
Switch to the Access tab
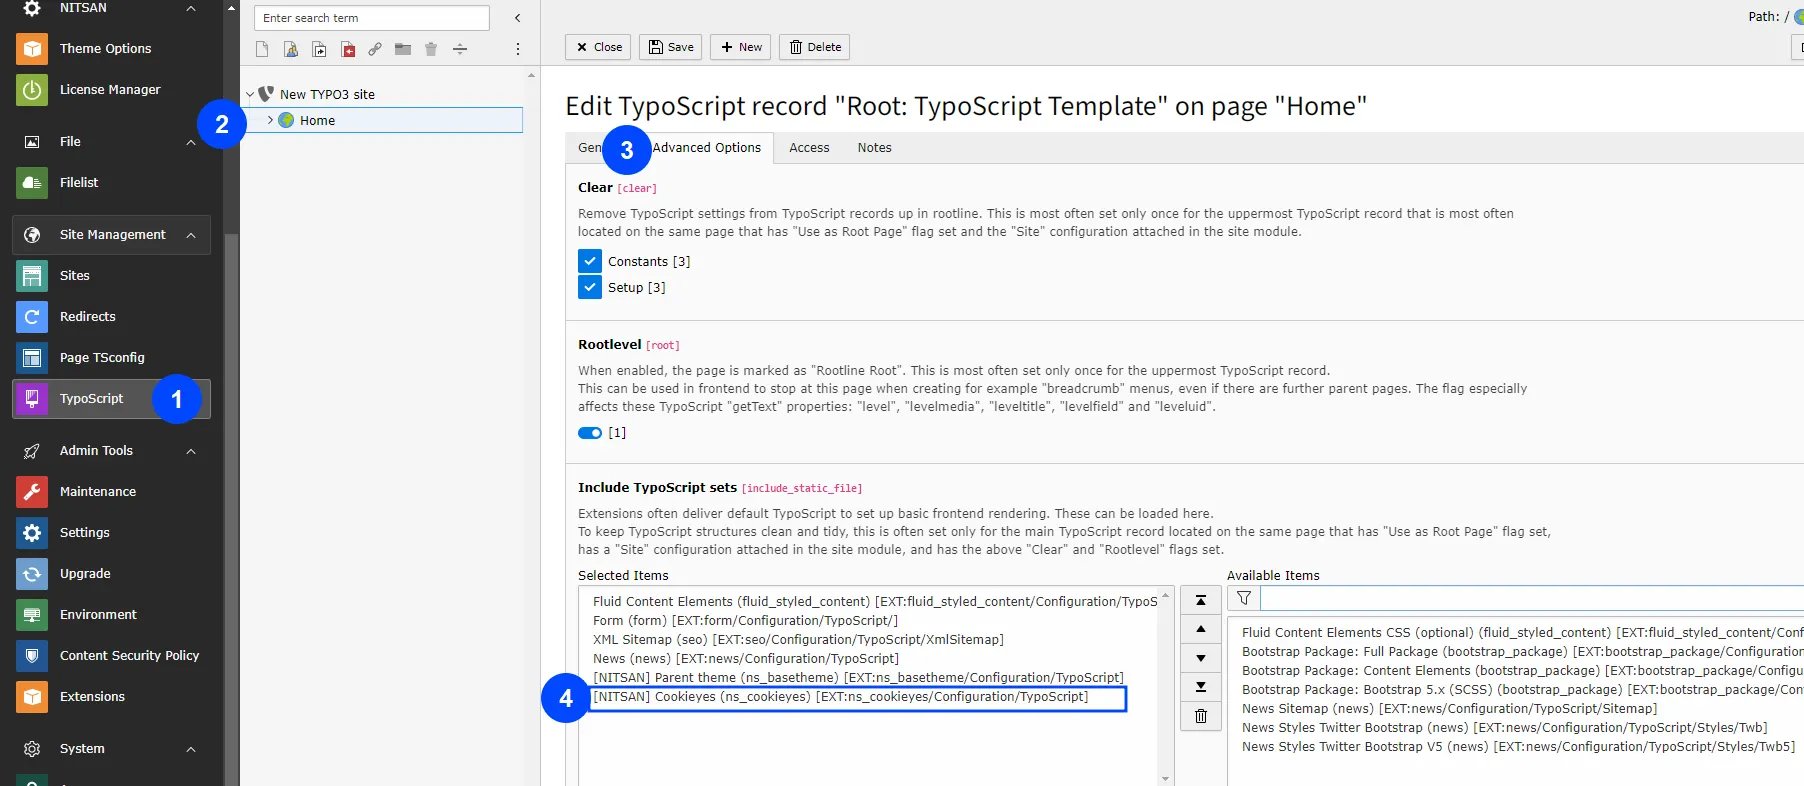point(809,147)
